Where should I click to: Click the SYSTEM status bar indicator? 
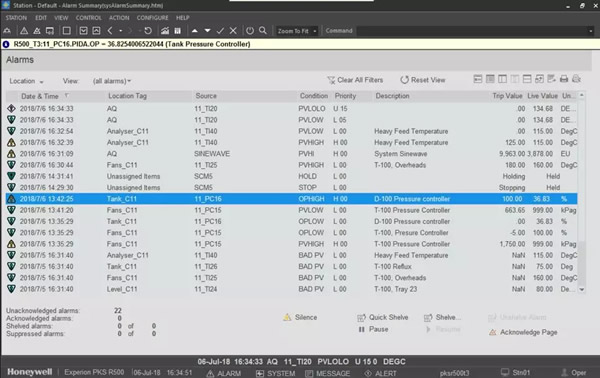(276, 373)
